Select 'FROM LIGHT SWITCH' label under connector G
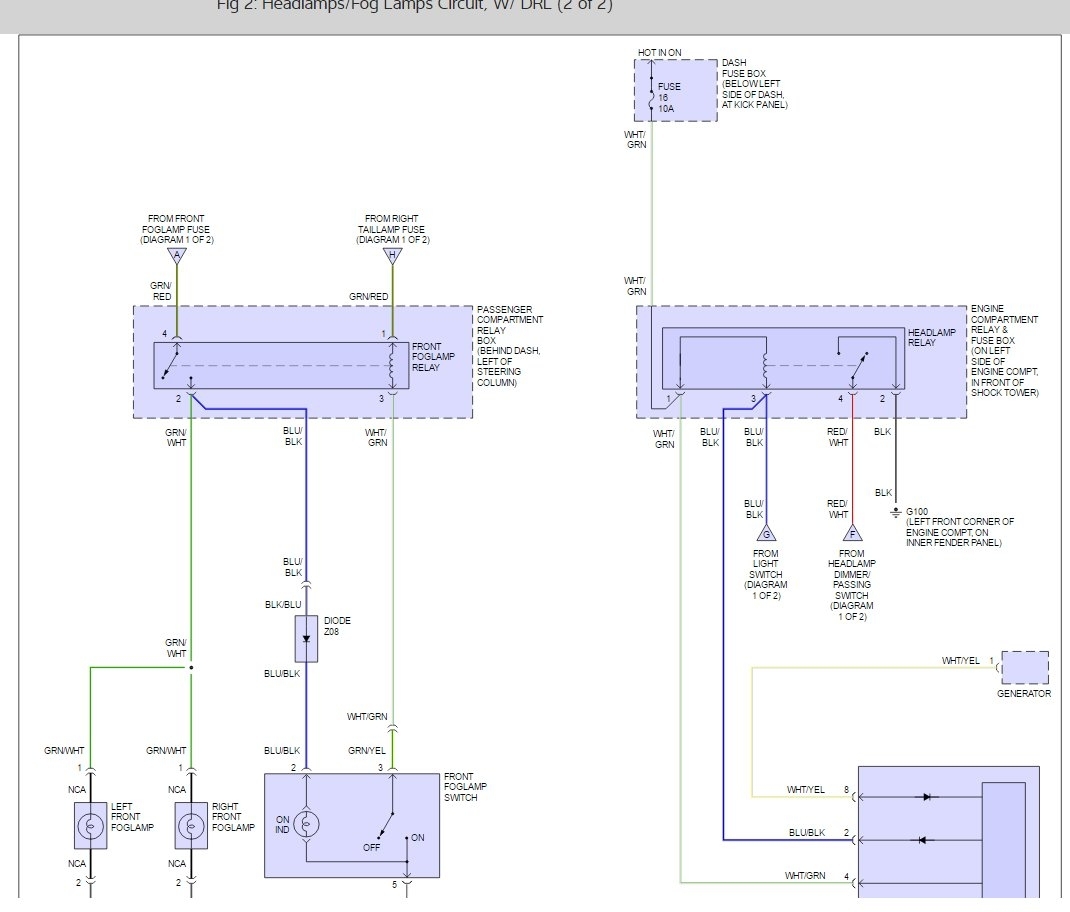1070x912 pixels. point(766,575)
